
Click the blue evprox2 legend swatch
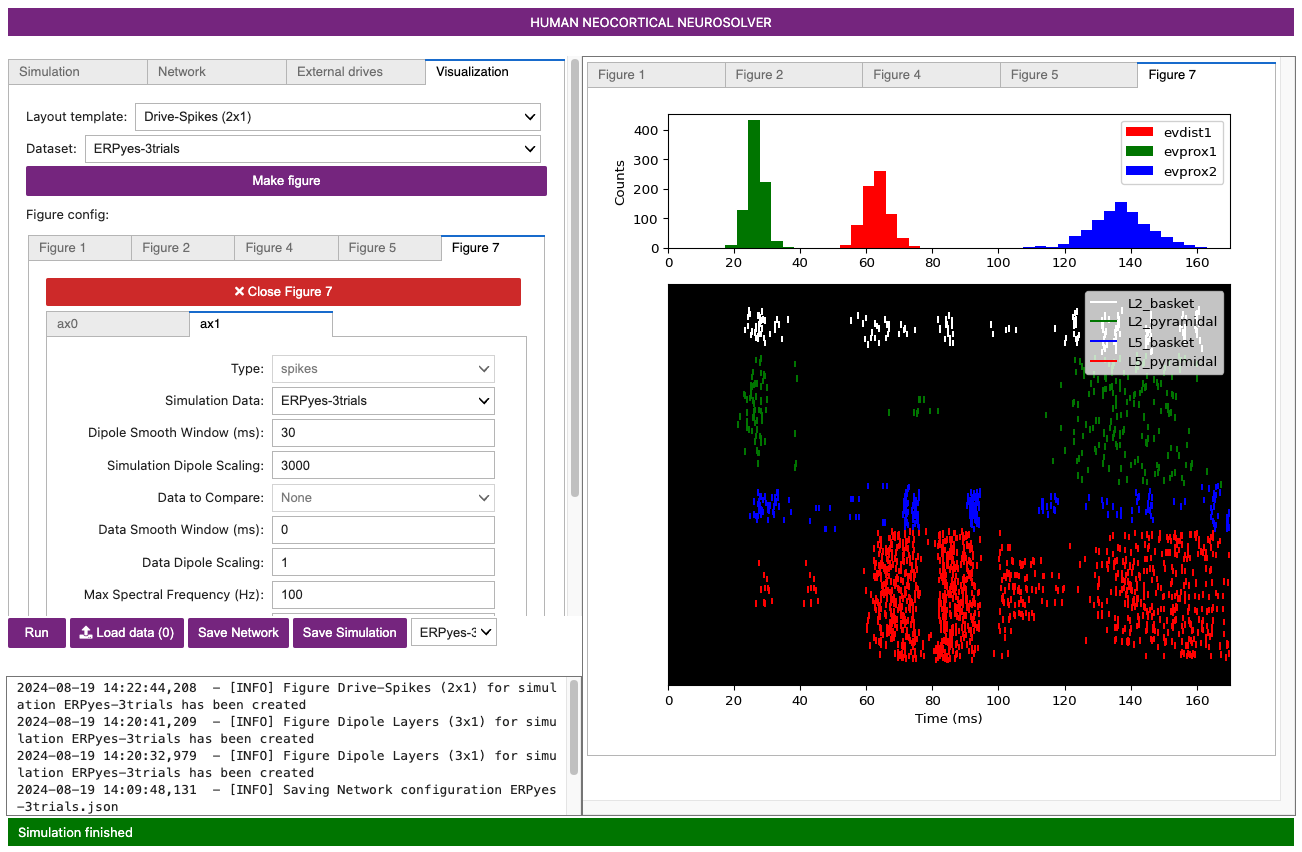(x=1138, y=172)
